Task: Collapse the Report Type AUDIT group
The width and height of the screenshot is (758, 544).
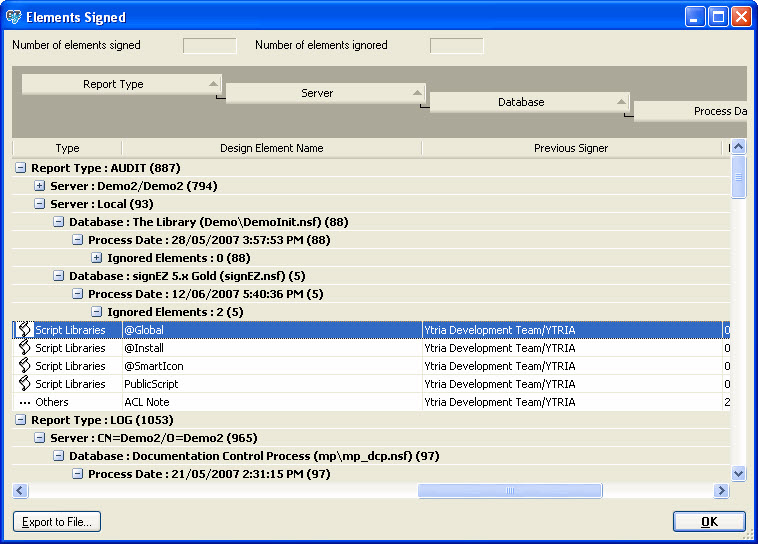Action: click(21, 168)
